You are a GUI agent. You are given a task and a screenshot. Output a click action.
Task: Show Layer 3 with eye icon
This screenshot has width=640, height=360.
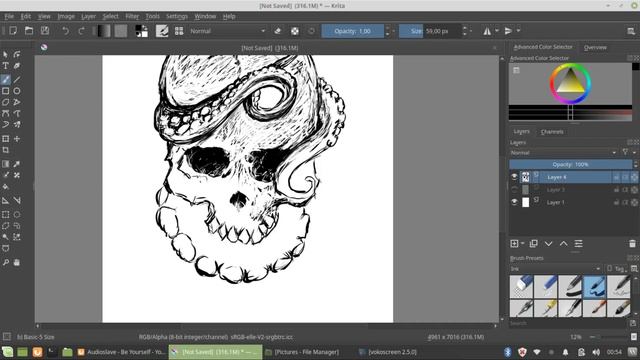(x=514, y=189)
